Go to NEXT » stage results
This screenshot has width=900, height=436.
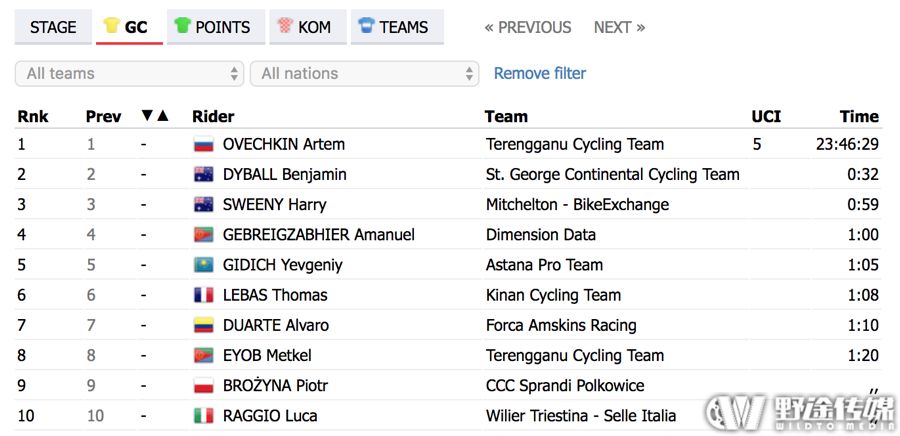pos(619,27)
